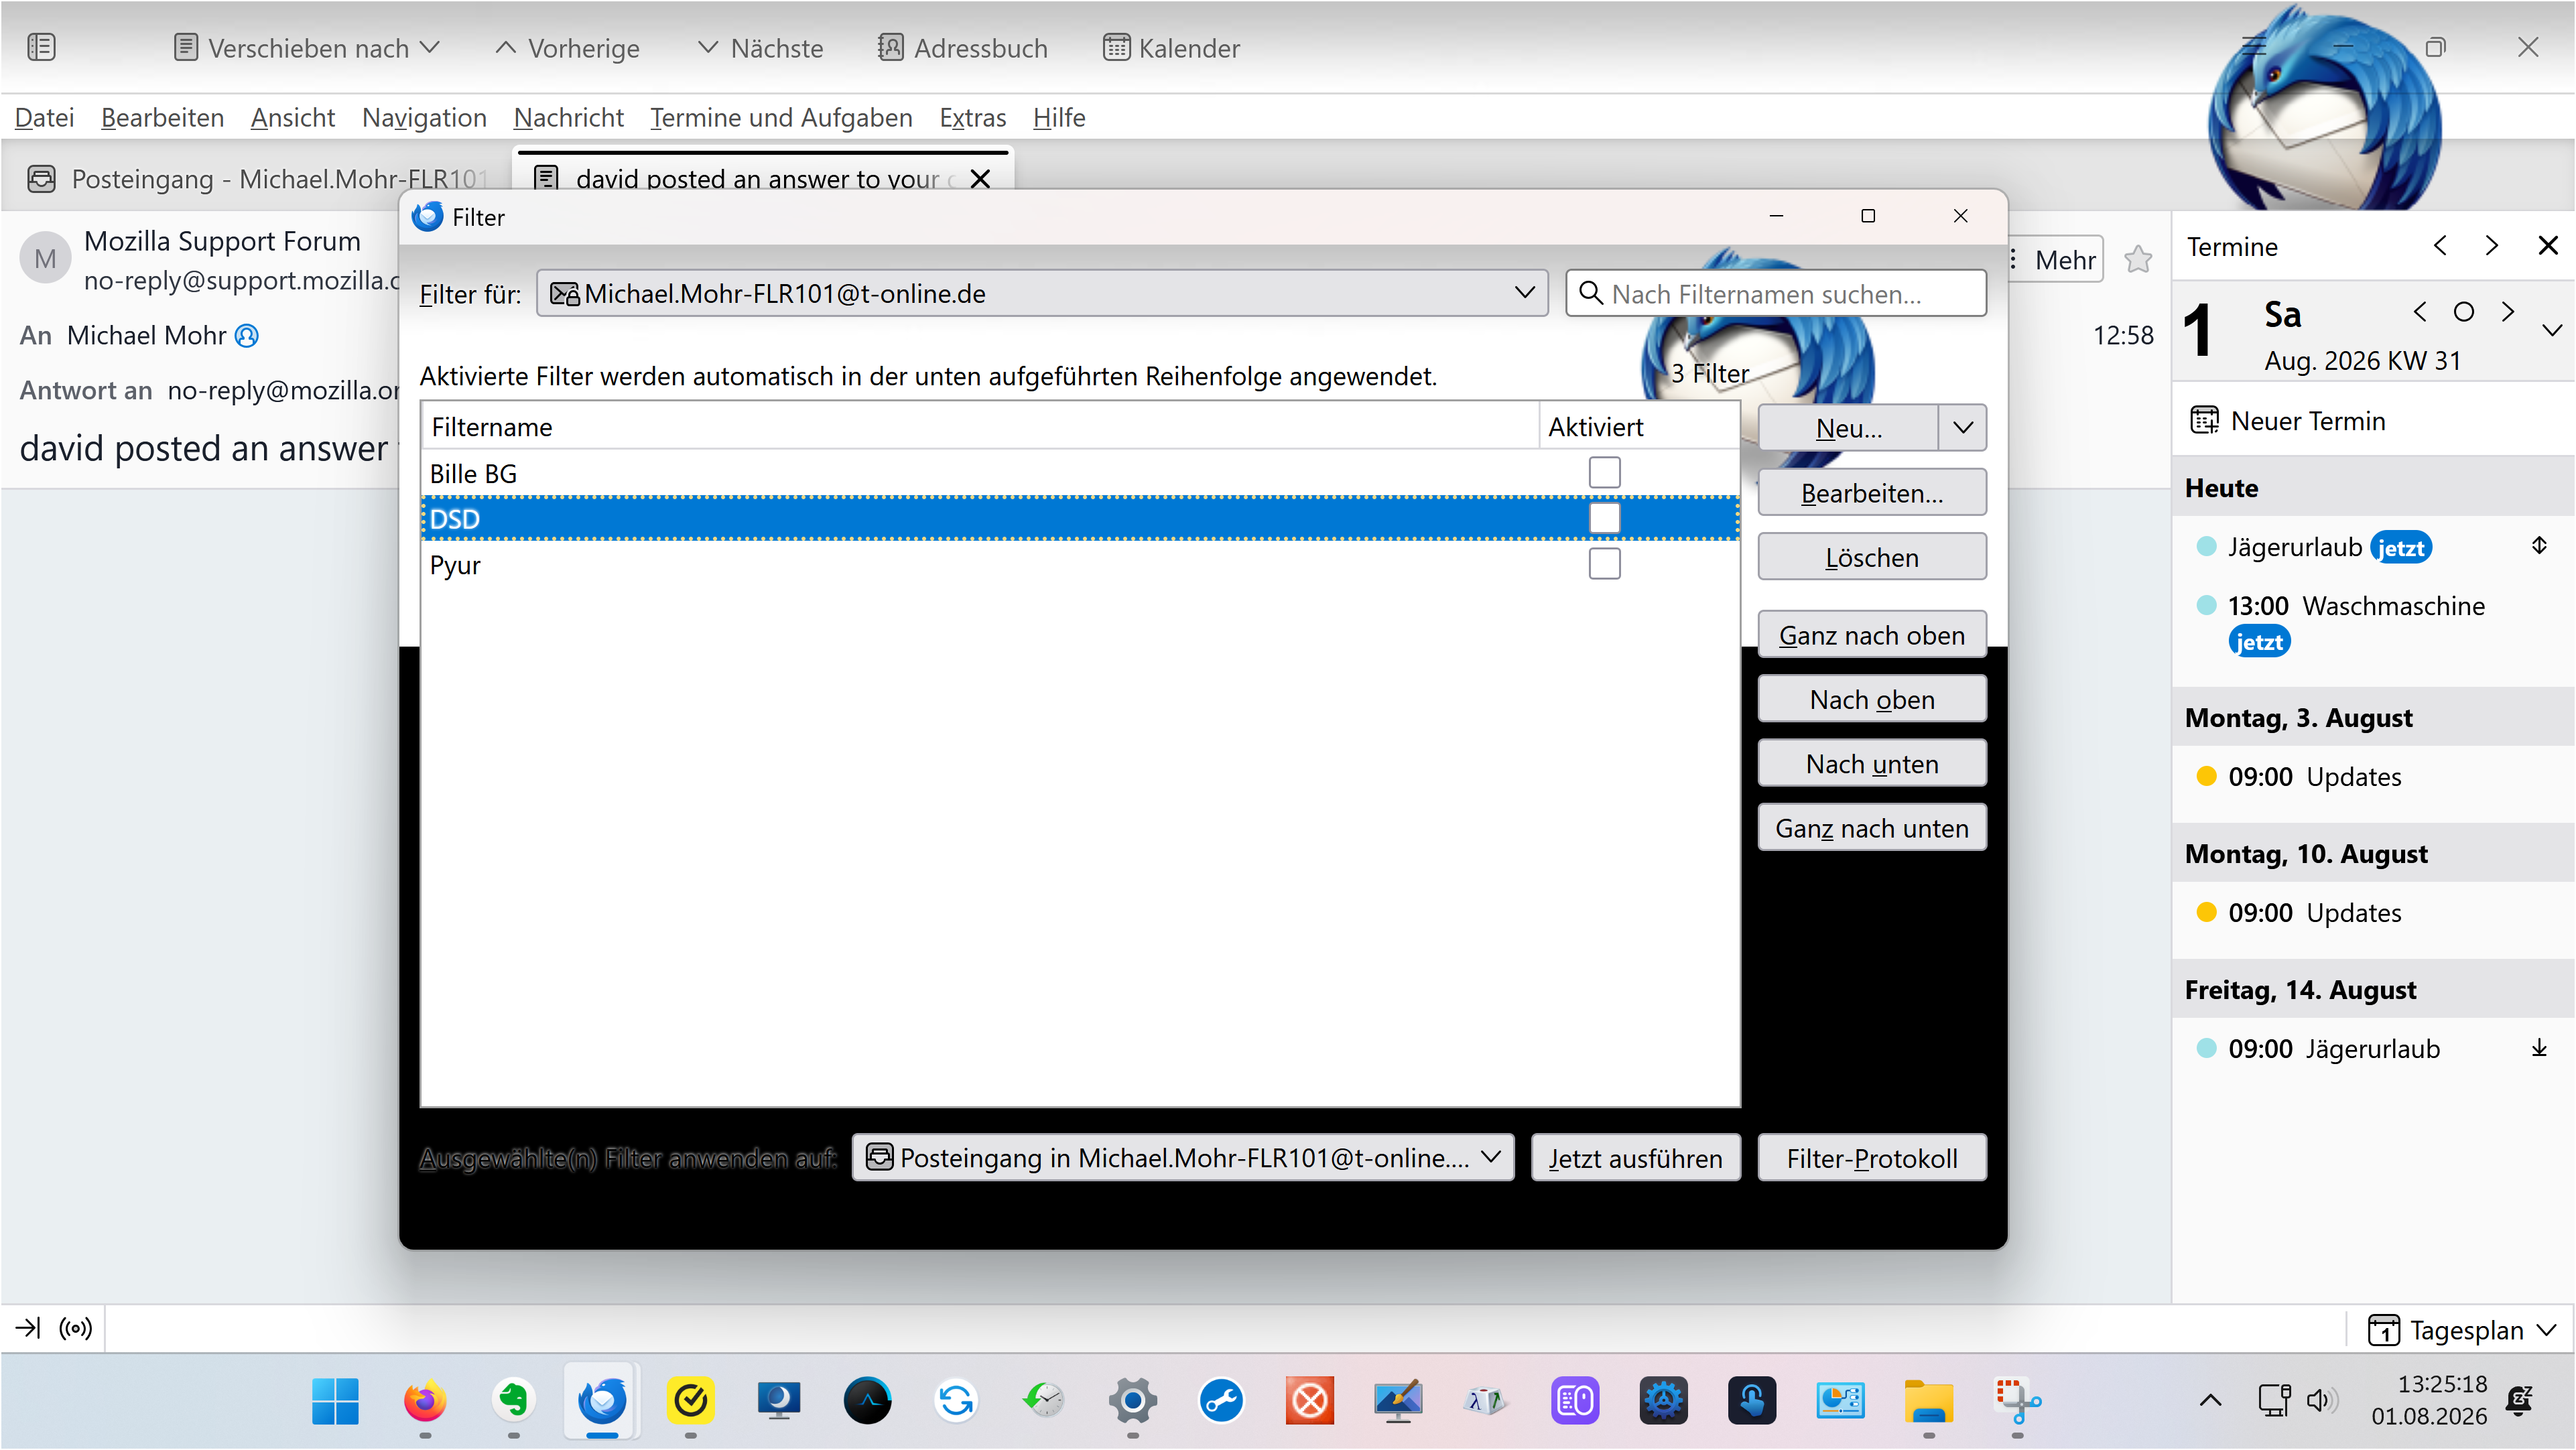
Task: Click Jetzt ausführen button
Action: pos(1636,1158)
